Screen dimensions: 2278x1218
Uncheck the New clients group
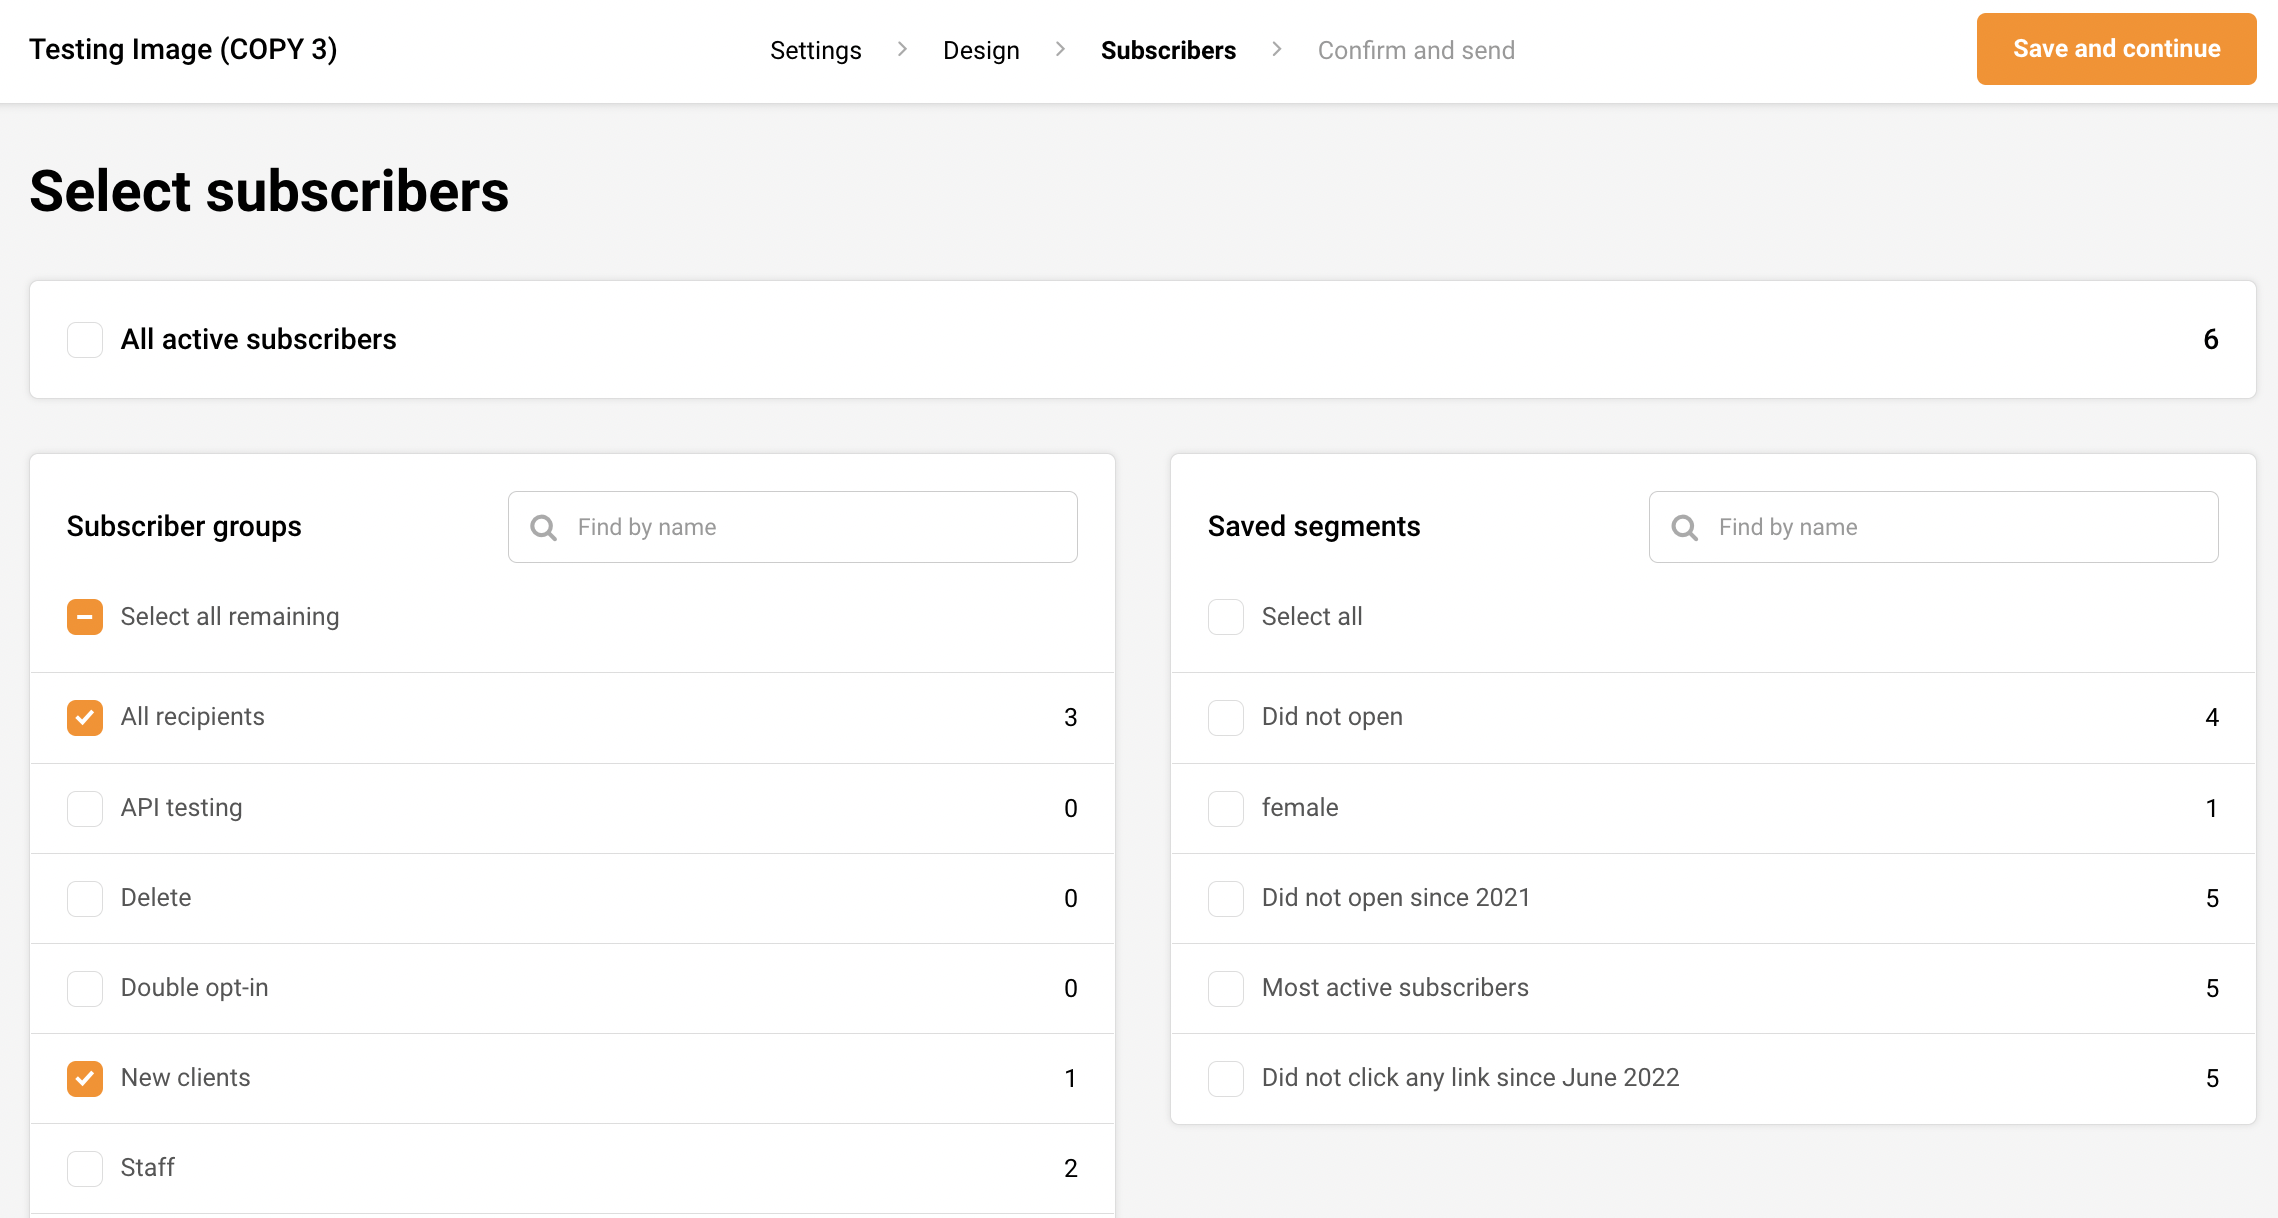point(85,1078)
